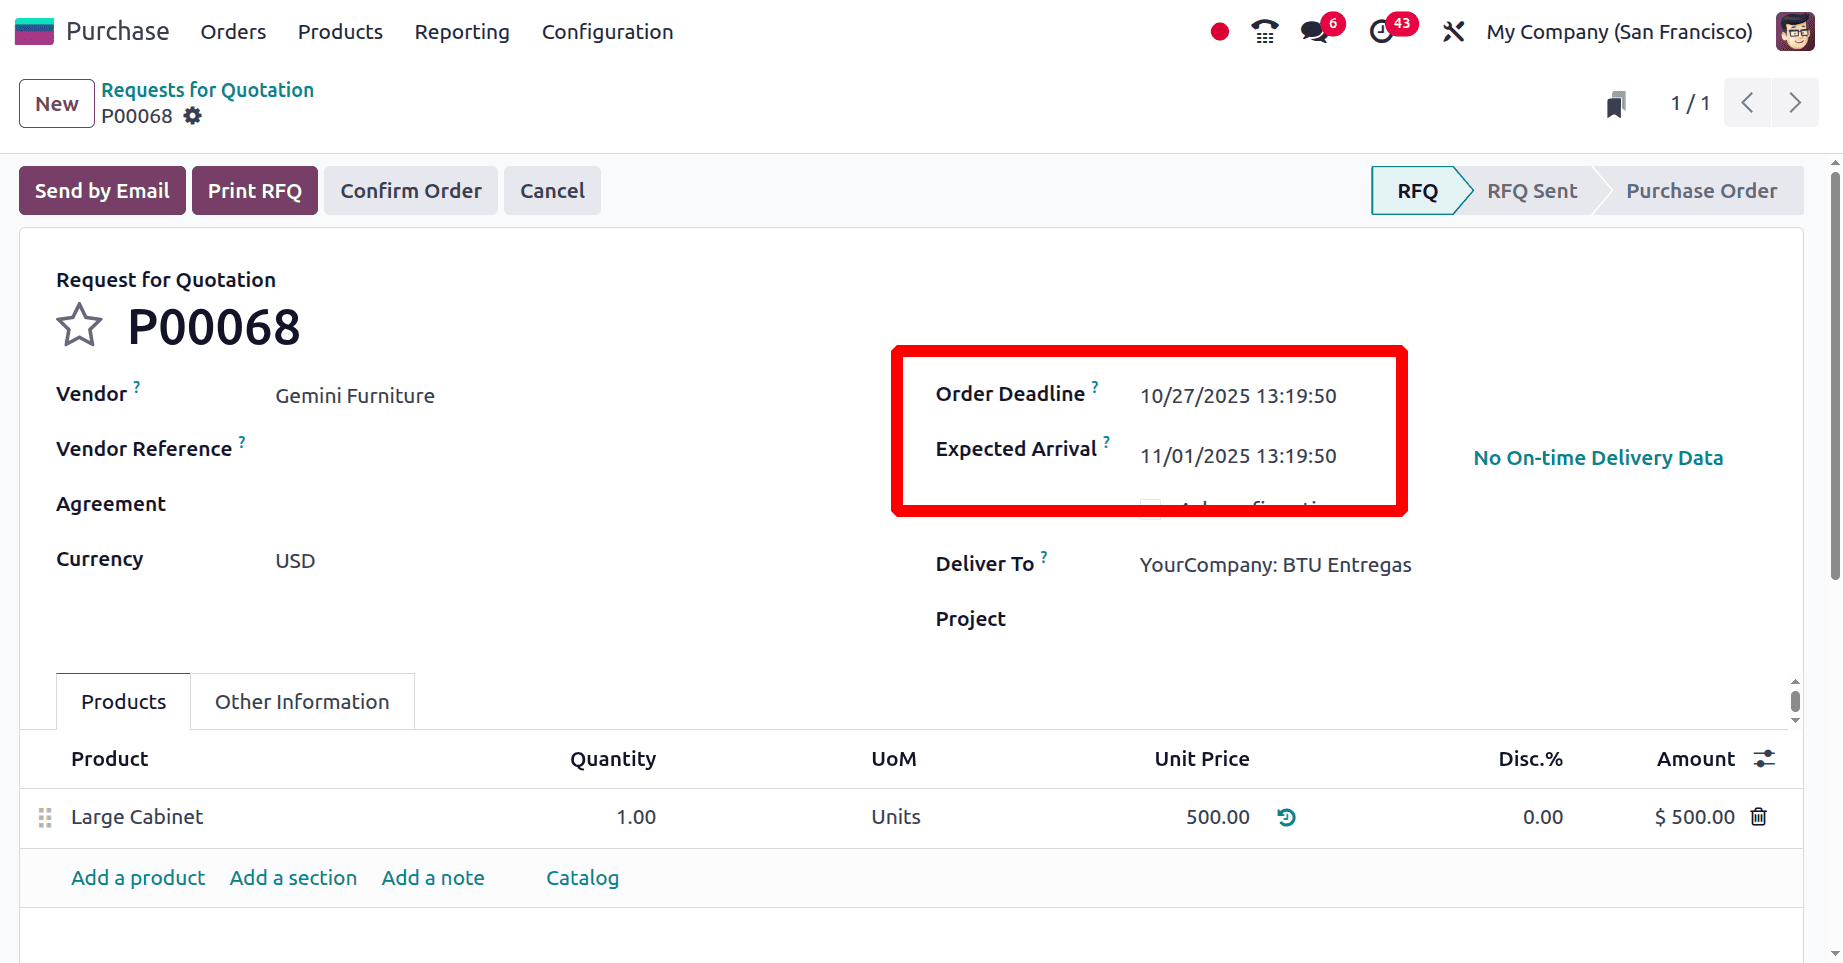Open the Catalog link below the product lines
The height and width of the screenshot is (963, 1843).
582,877
